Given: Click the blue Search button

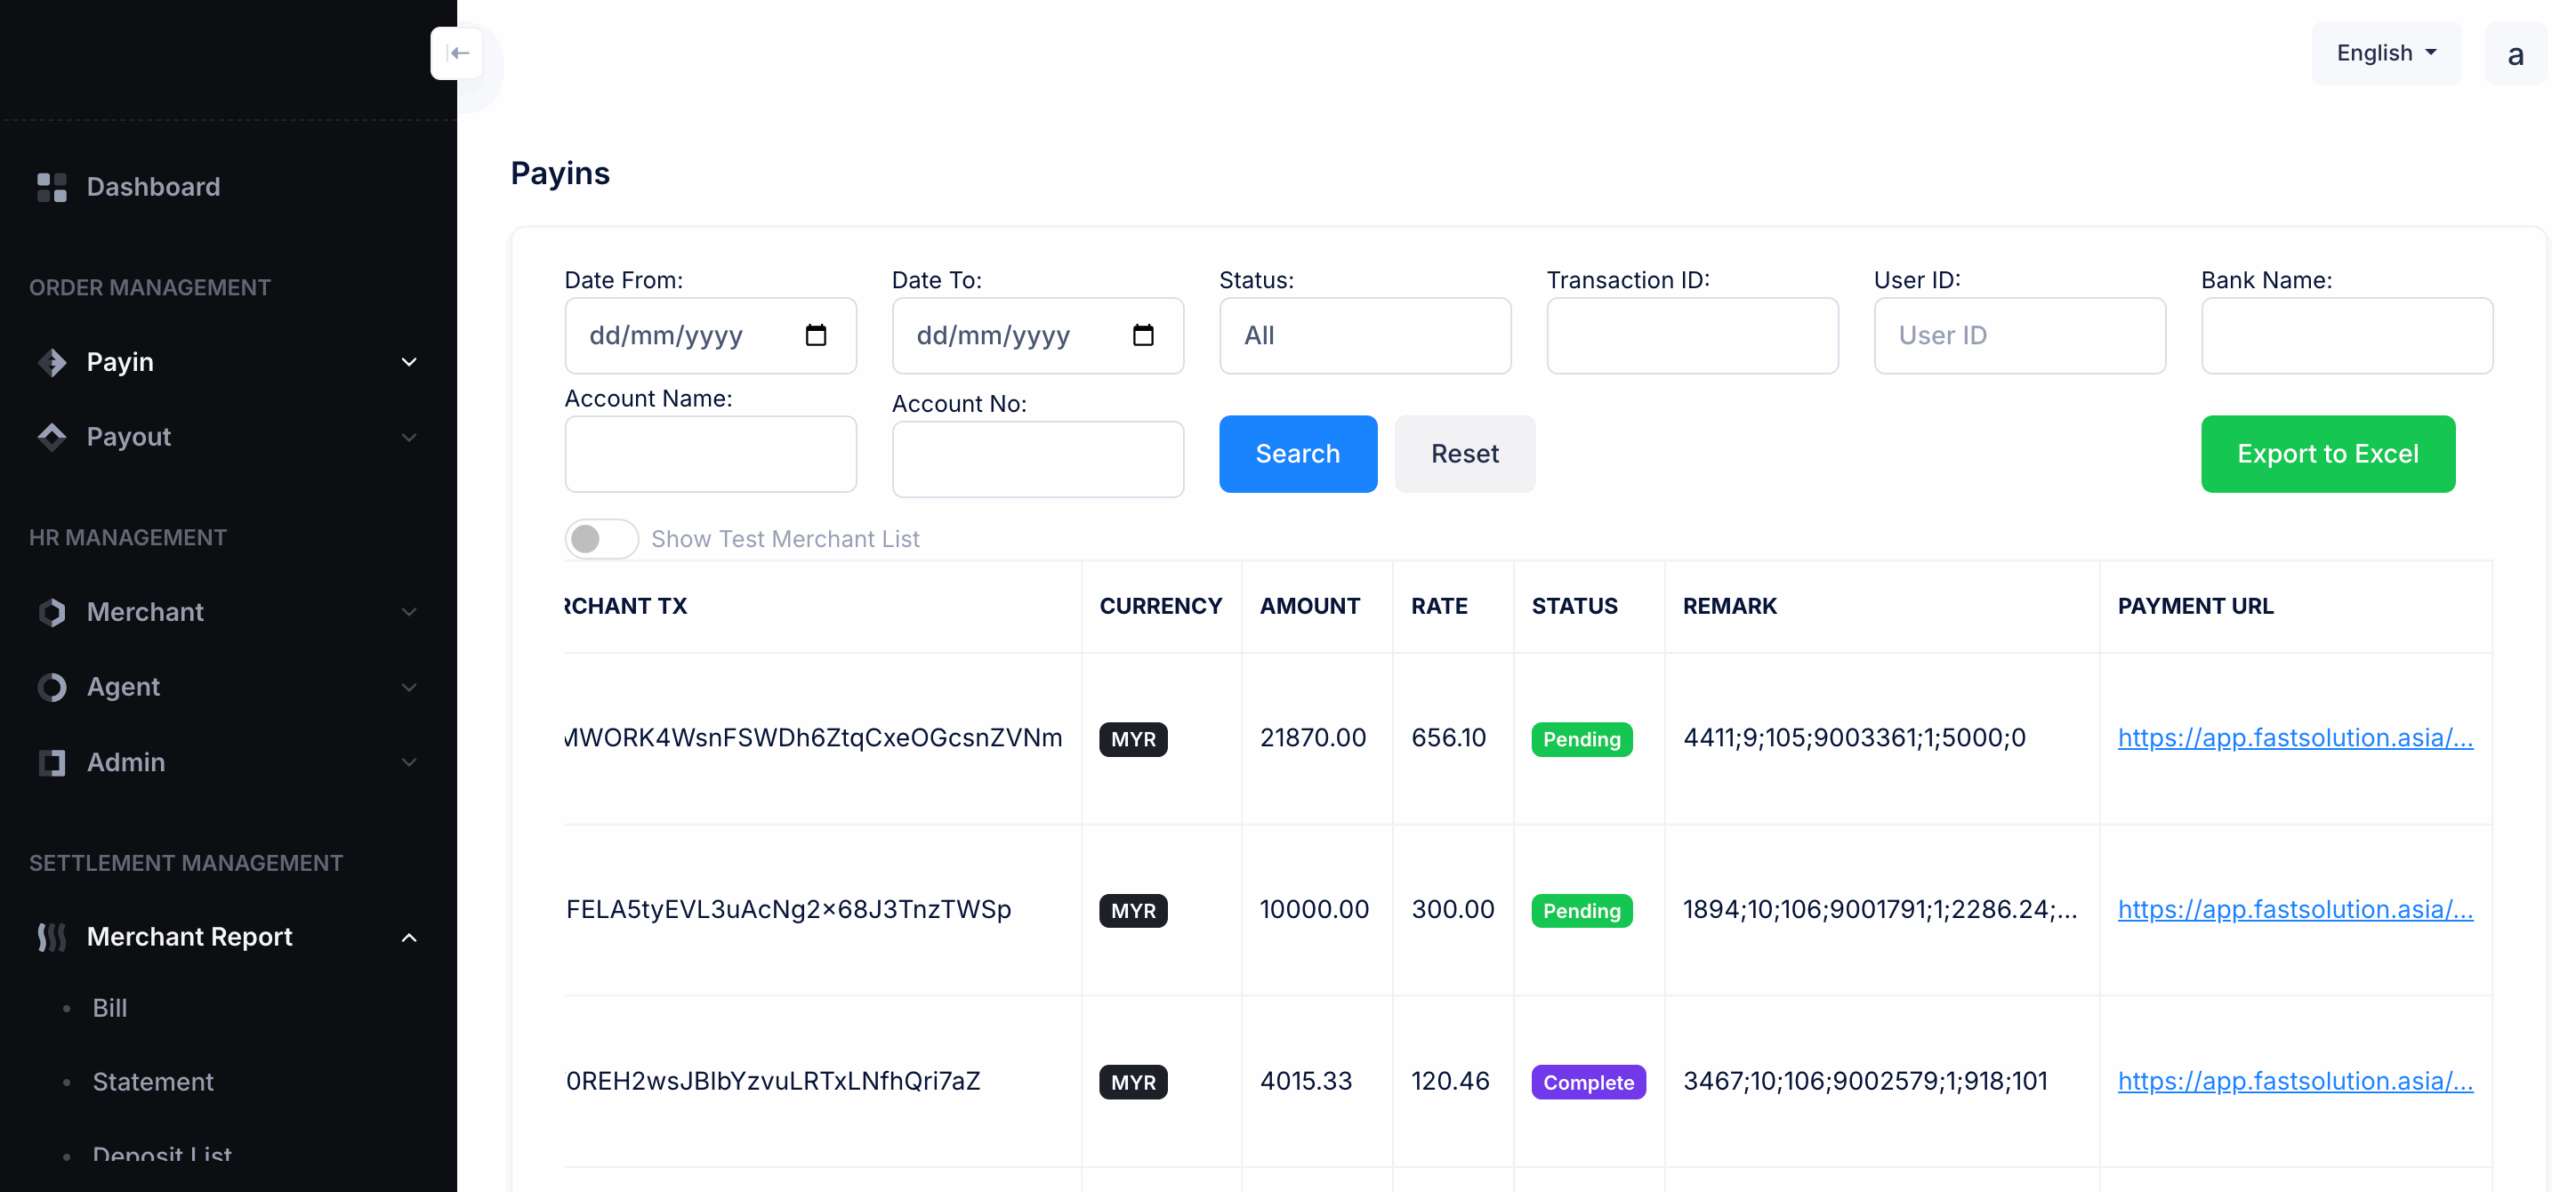Looking at the screenshot, I should (x=1297, y=454).
